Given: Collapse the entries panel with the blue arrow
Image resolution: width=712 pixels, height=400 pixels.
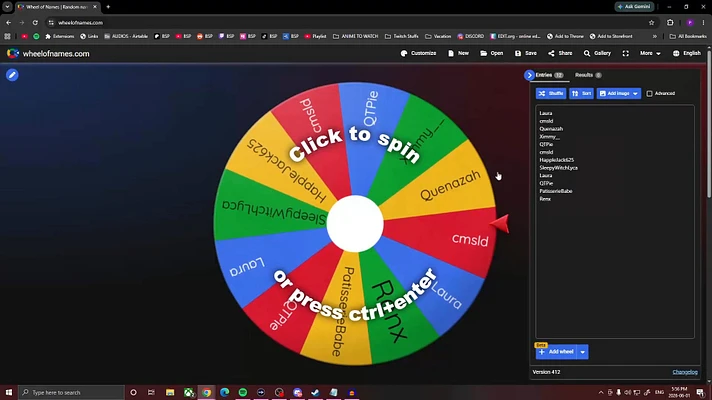Looking at the screenshot, I should coord(529,75).
